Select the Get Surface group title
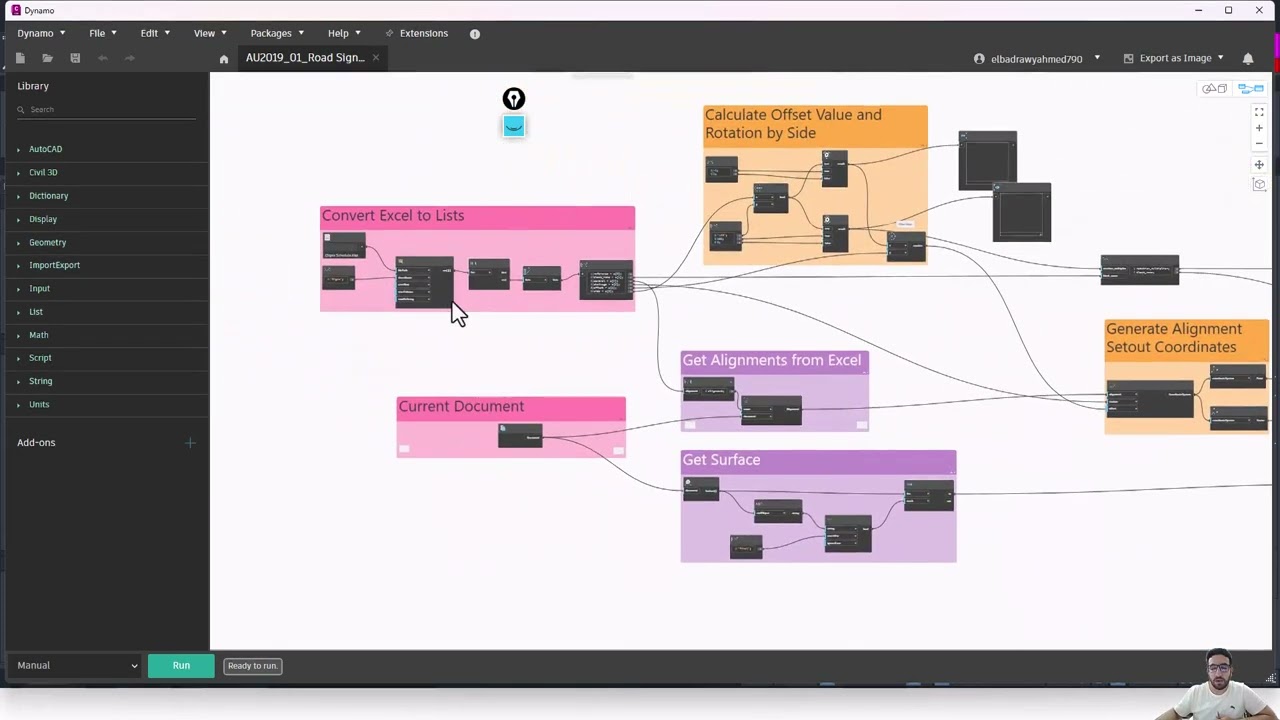Screen dimensions: 1280x720 coord(721,460)
